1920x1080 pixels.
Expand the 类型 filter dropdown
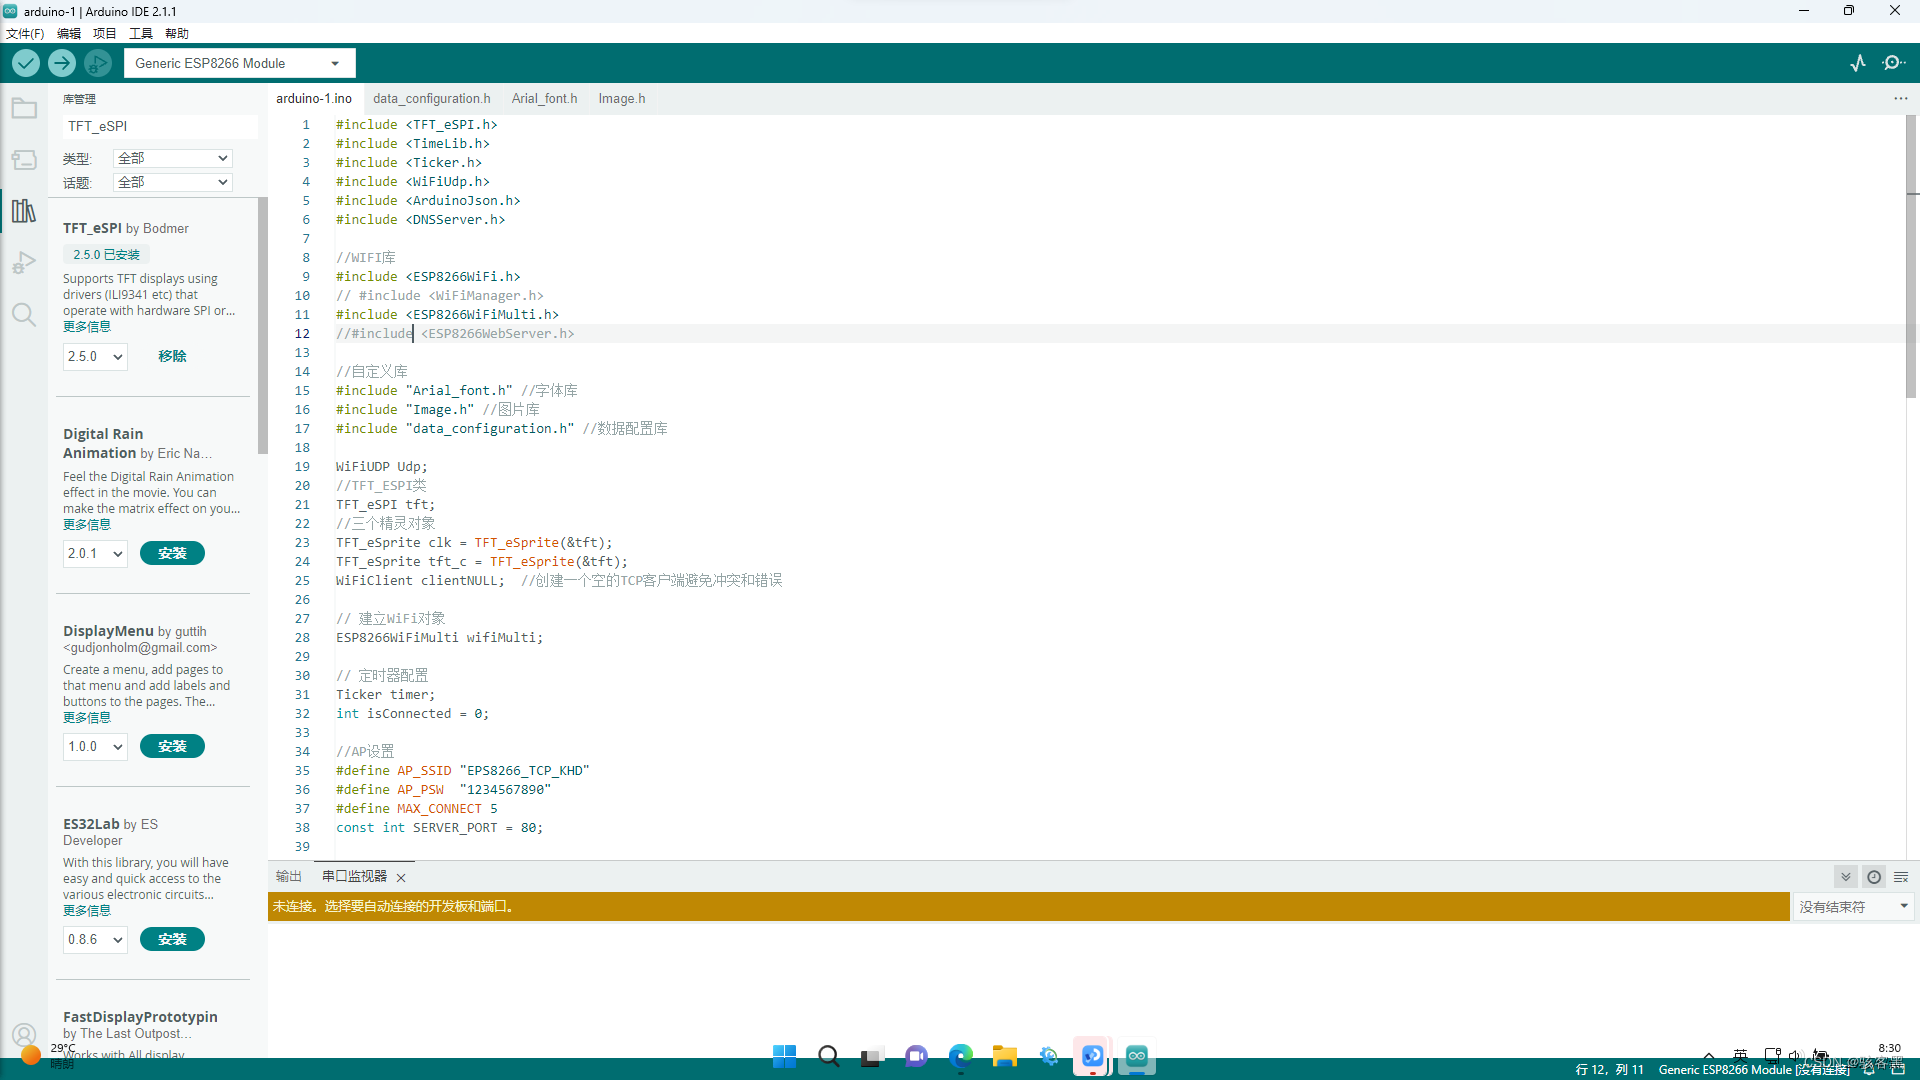(173, 158)
